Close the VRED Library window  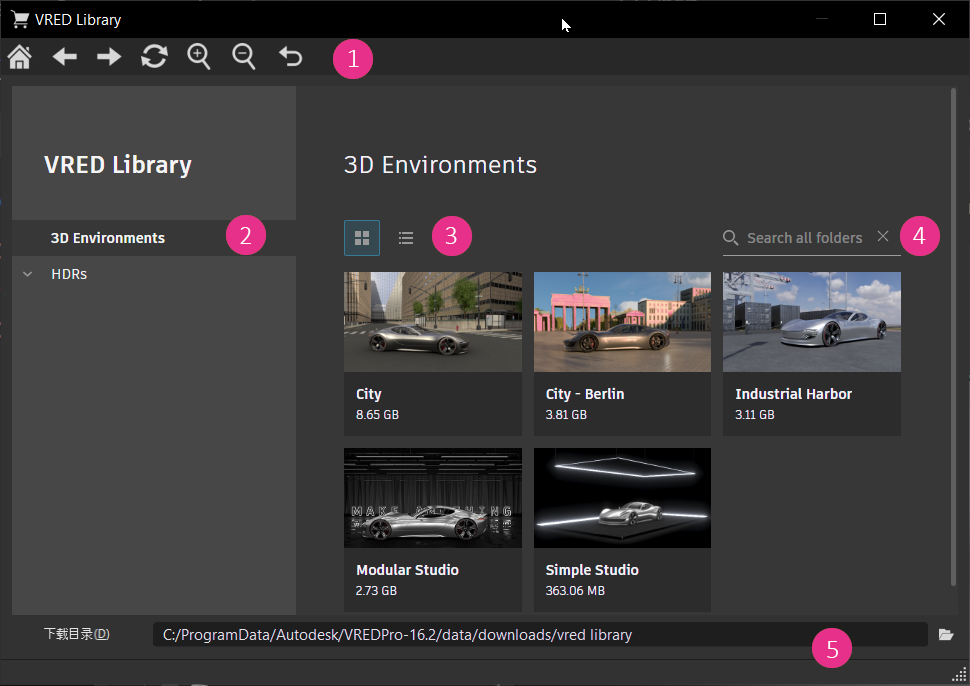click(938, 19)
